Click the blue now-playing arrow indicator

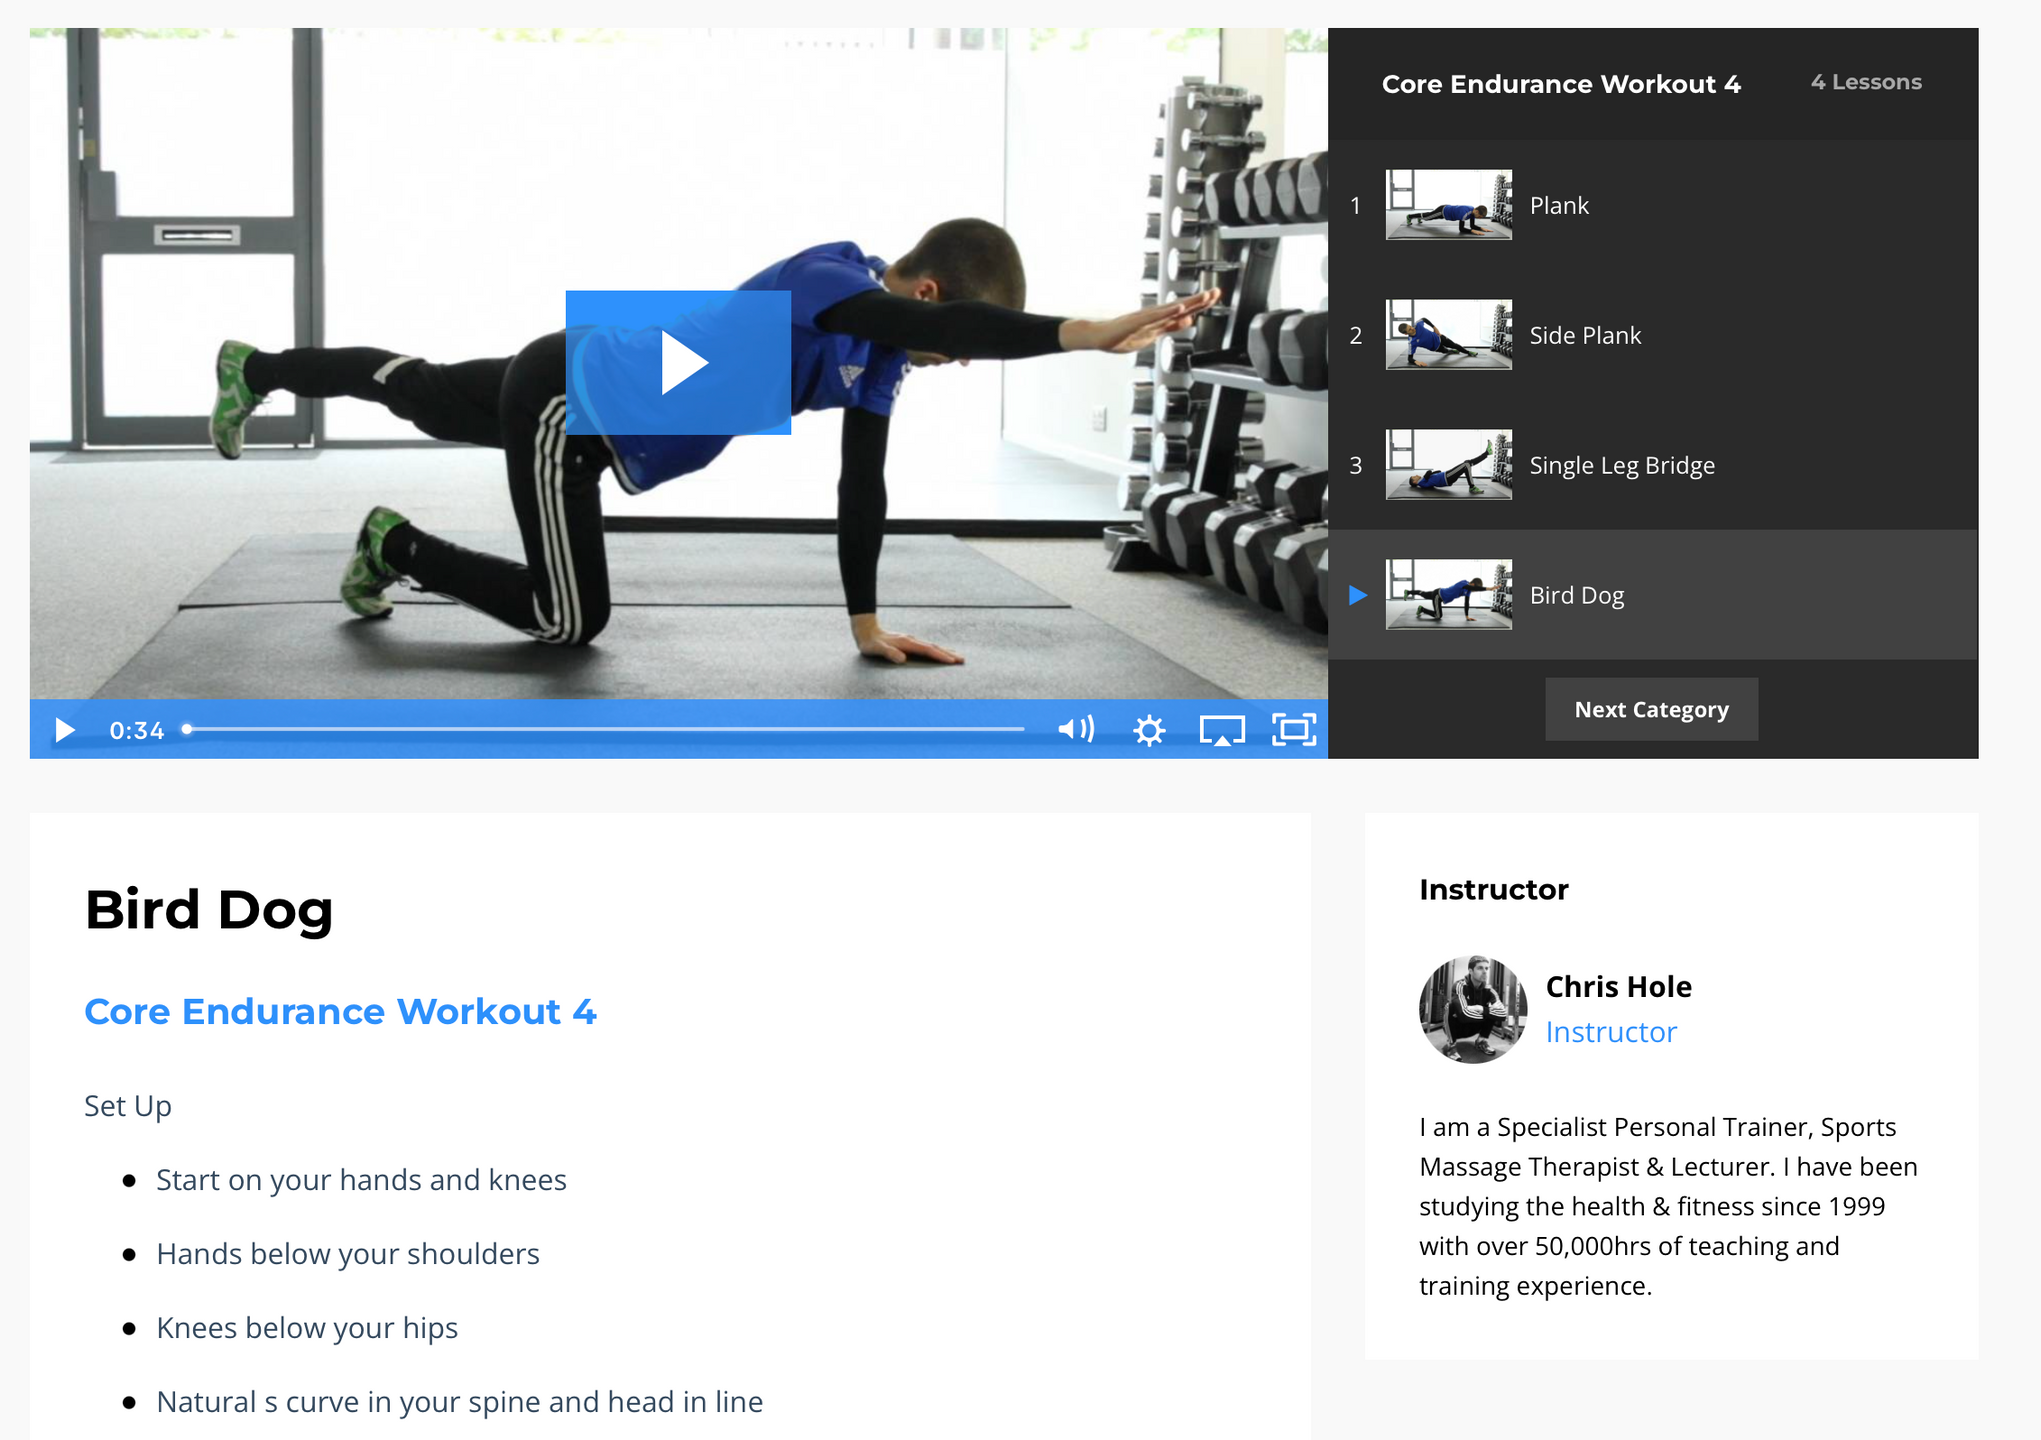(1357, 595)
